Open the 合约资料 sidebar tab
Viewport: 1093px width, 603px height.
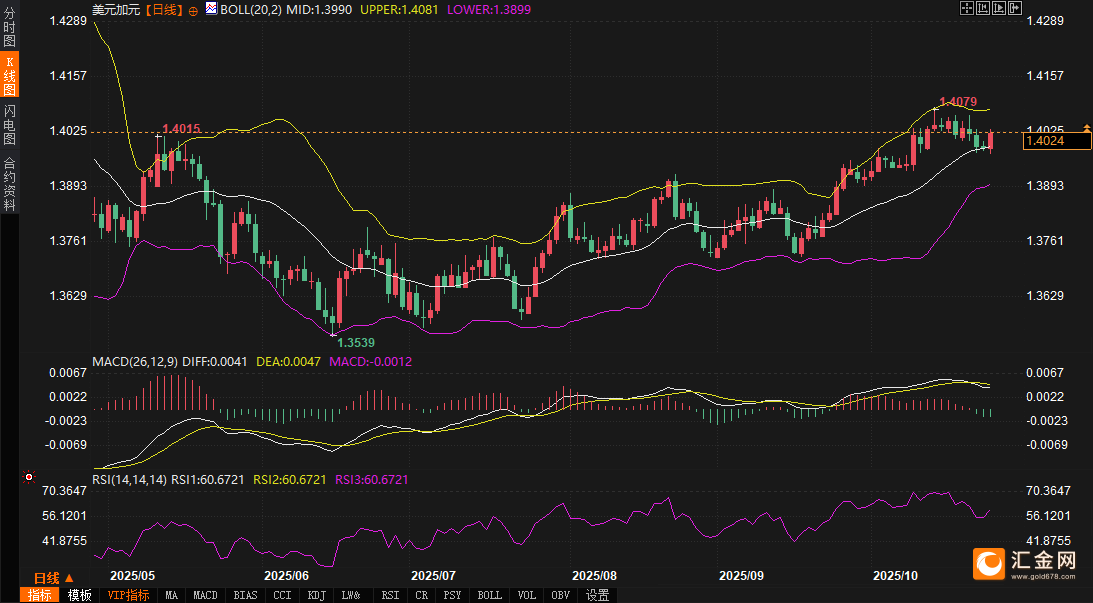pos(10,183)
